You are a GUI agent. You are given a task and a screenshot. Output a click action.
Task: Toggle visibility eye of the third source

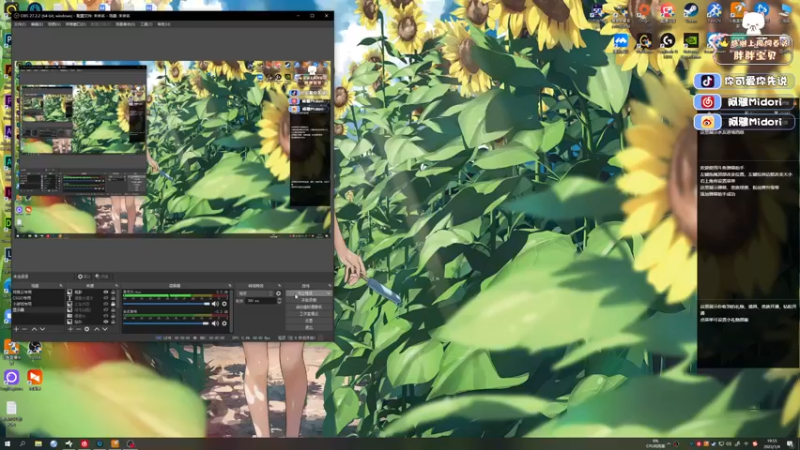click(x=106, y=304)
